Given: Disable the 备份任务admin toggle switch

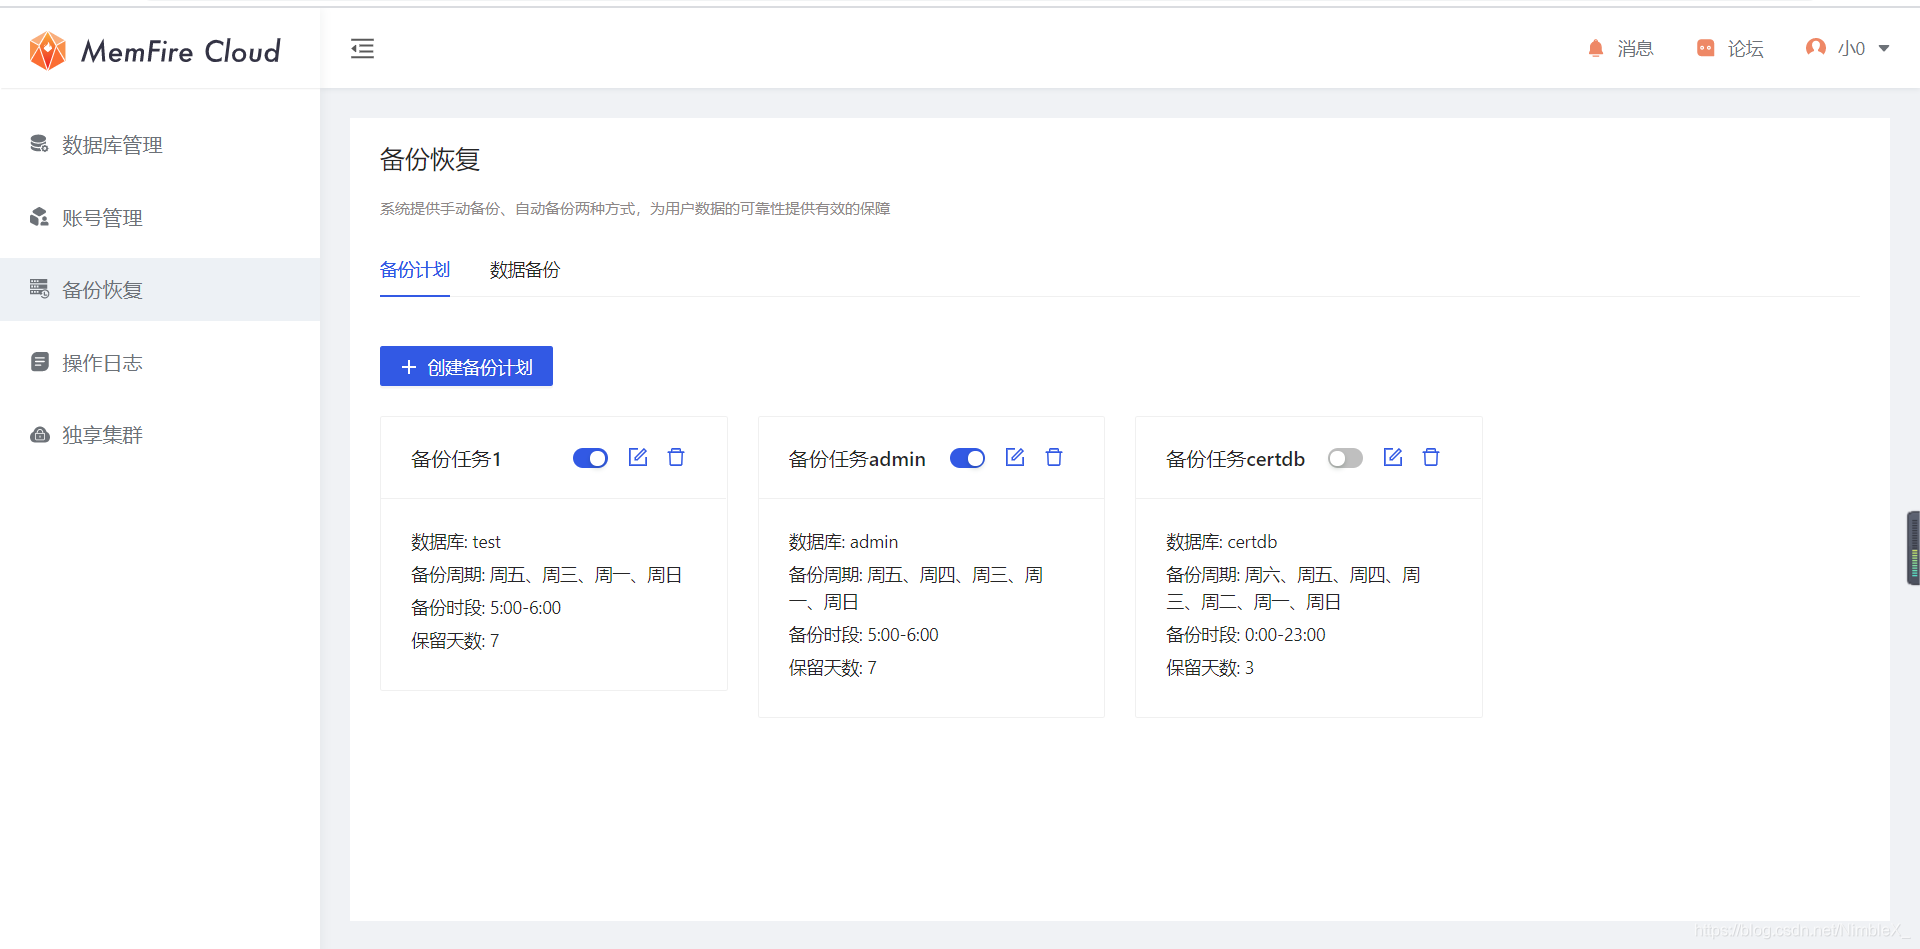Looking at the screenshot, I should (967, 458).
